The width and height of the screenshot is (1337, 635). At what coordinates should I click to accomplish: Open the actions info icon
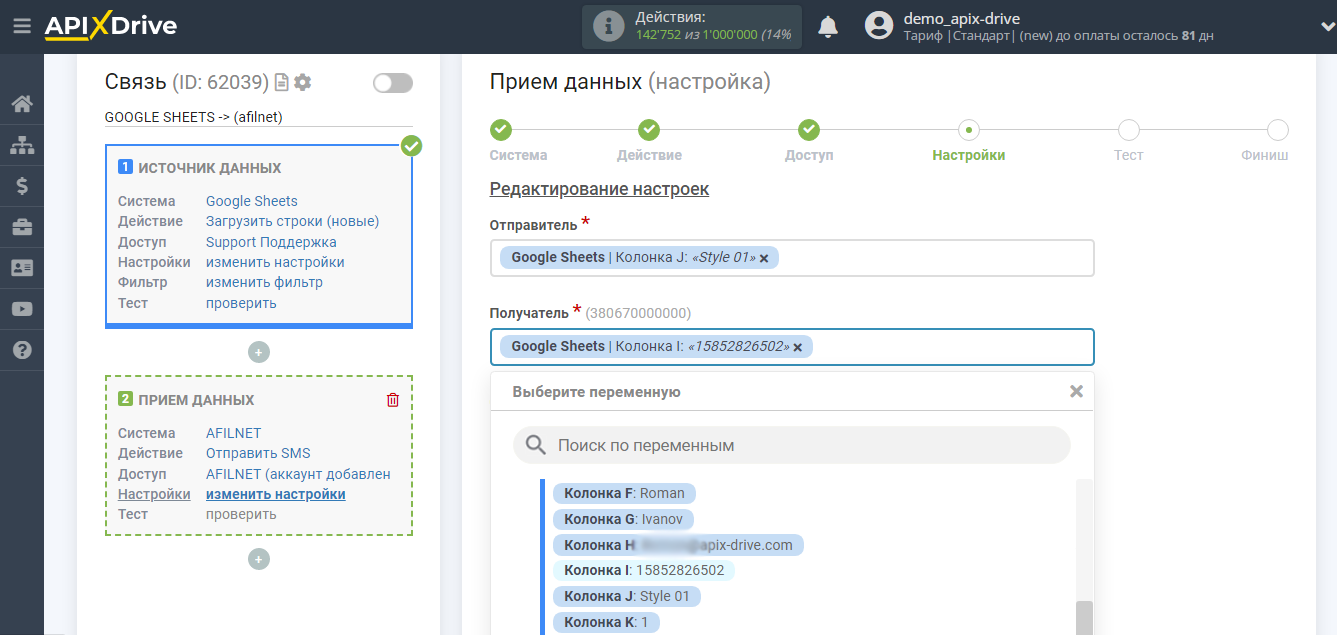[608, 27]
